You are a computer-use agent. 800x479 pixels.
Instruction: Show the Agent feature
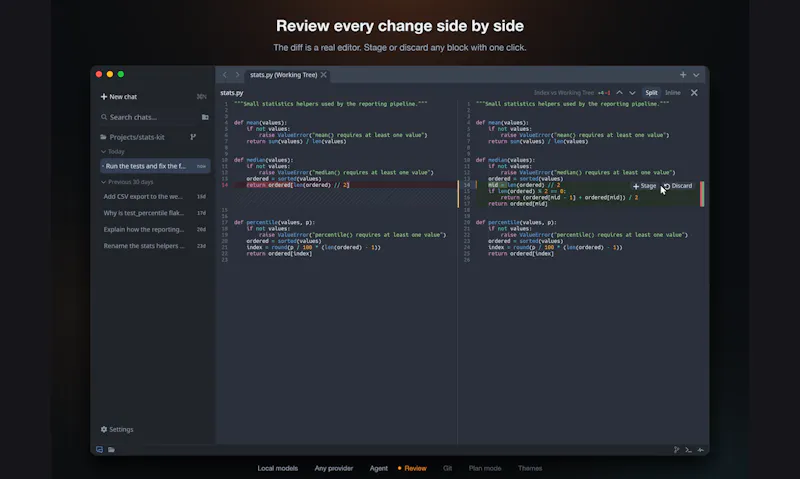pos(379,468)
